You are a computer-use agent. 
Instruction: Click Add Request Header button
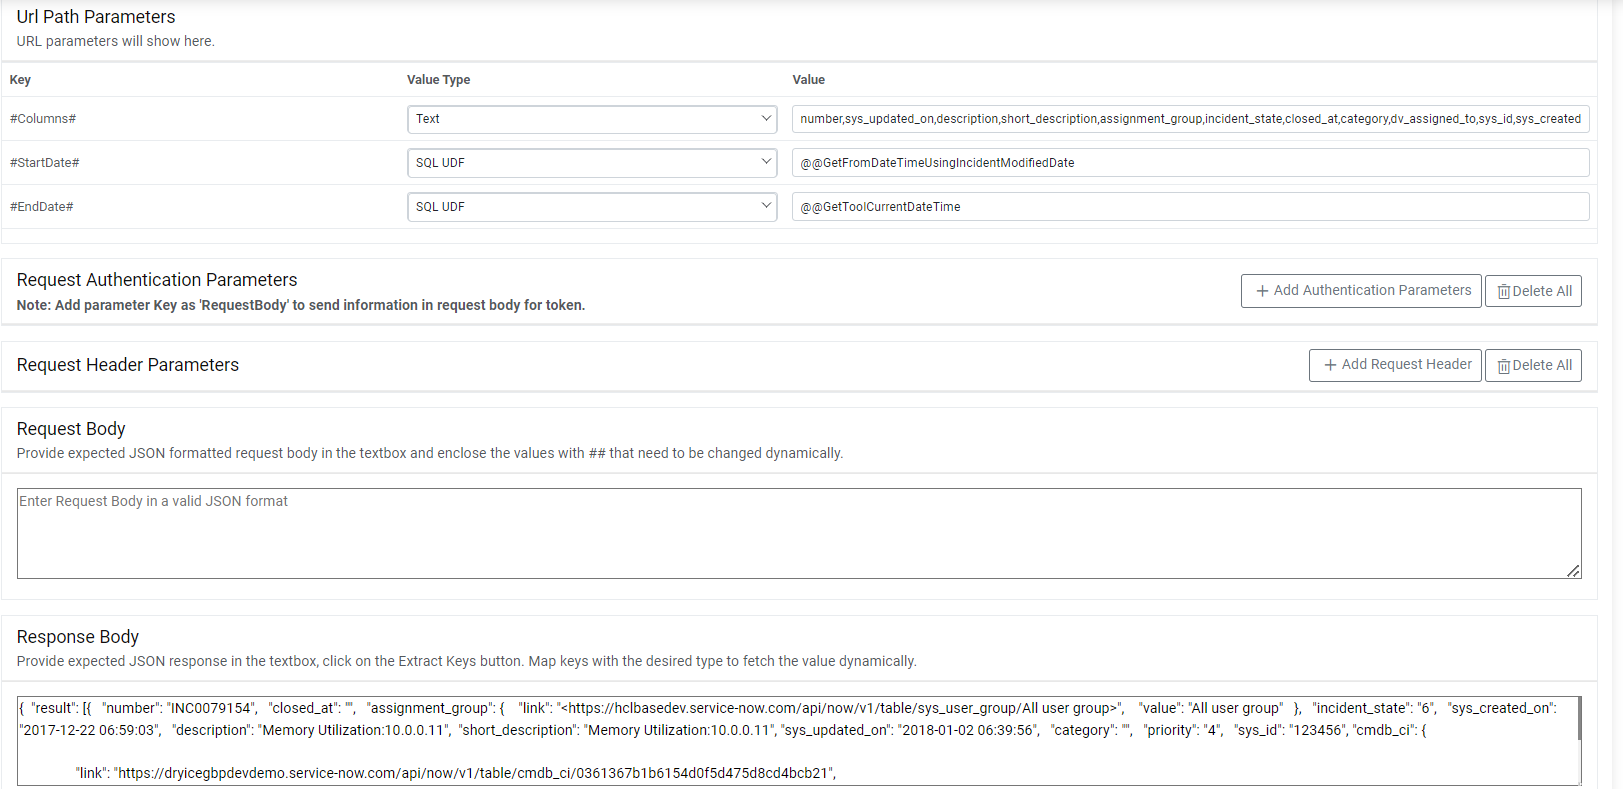[1395, 365]
